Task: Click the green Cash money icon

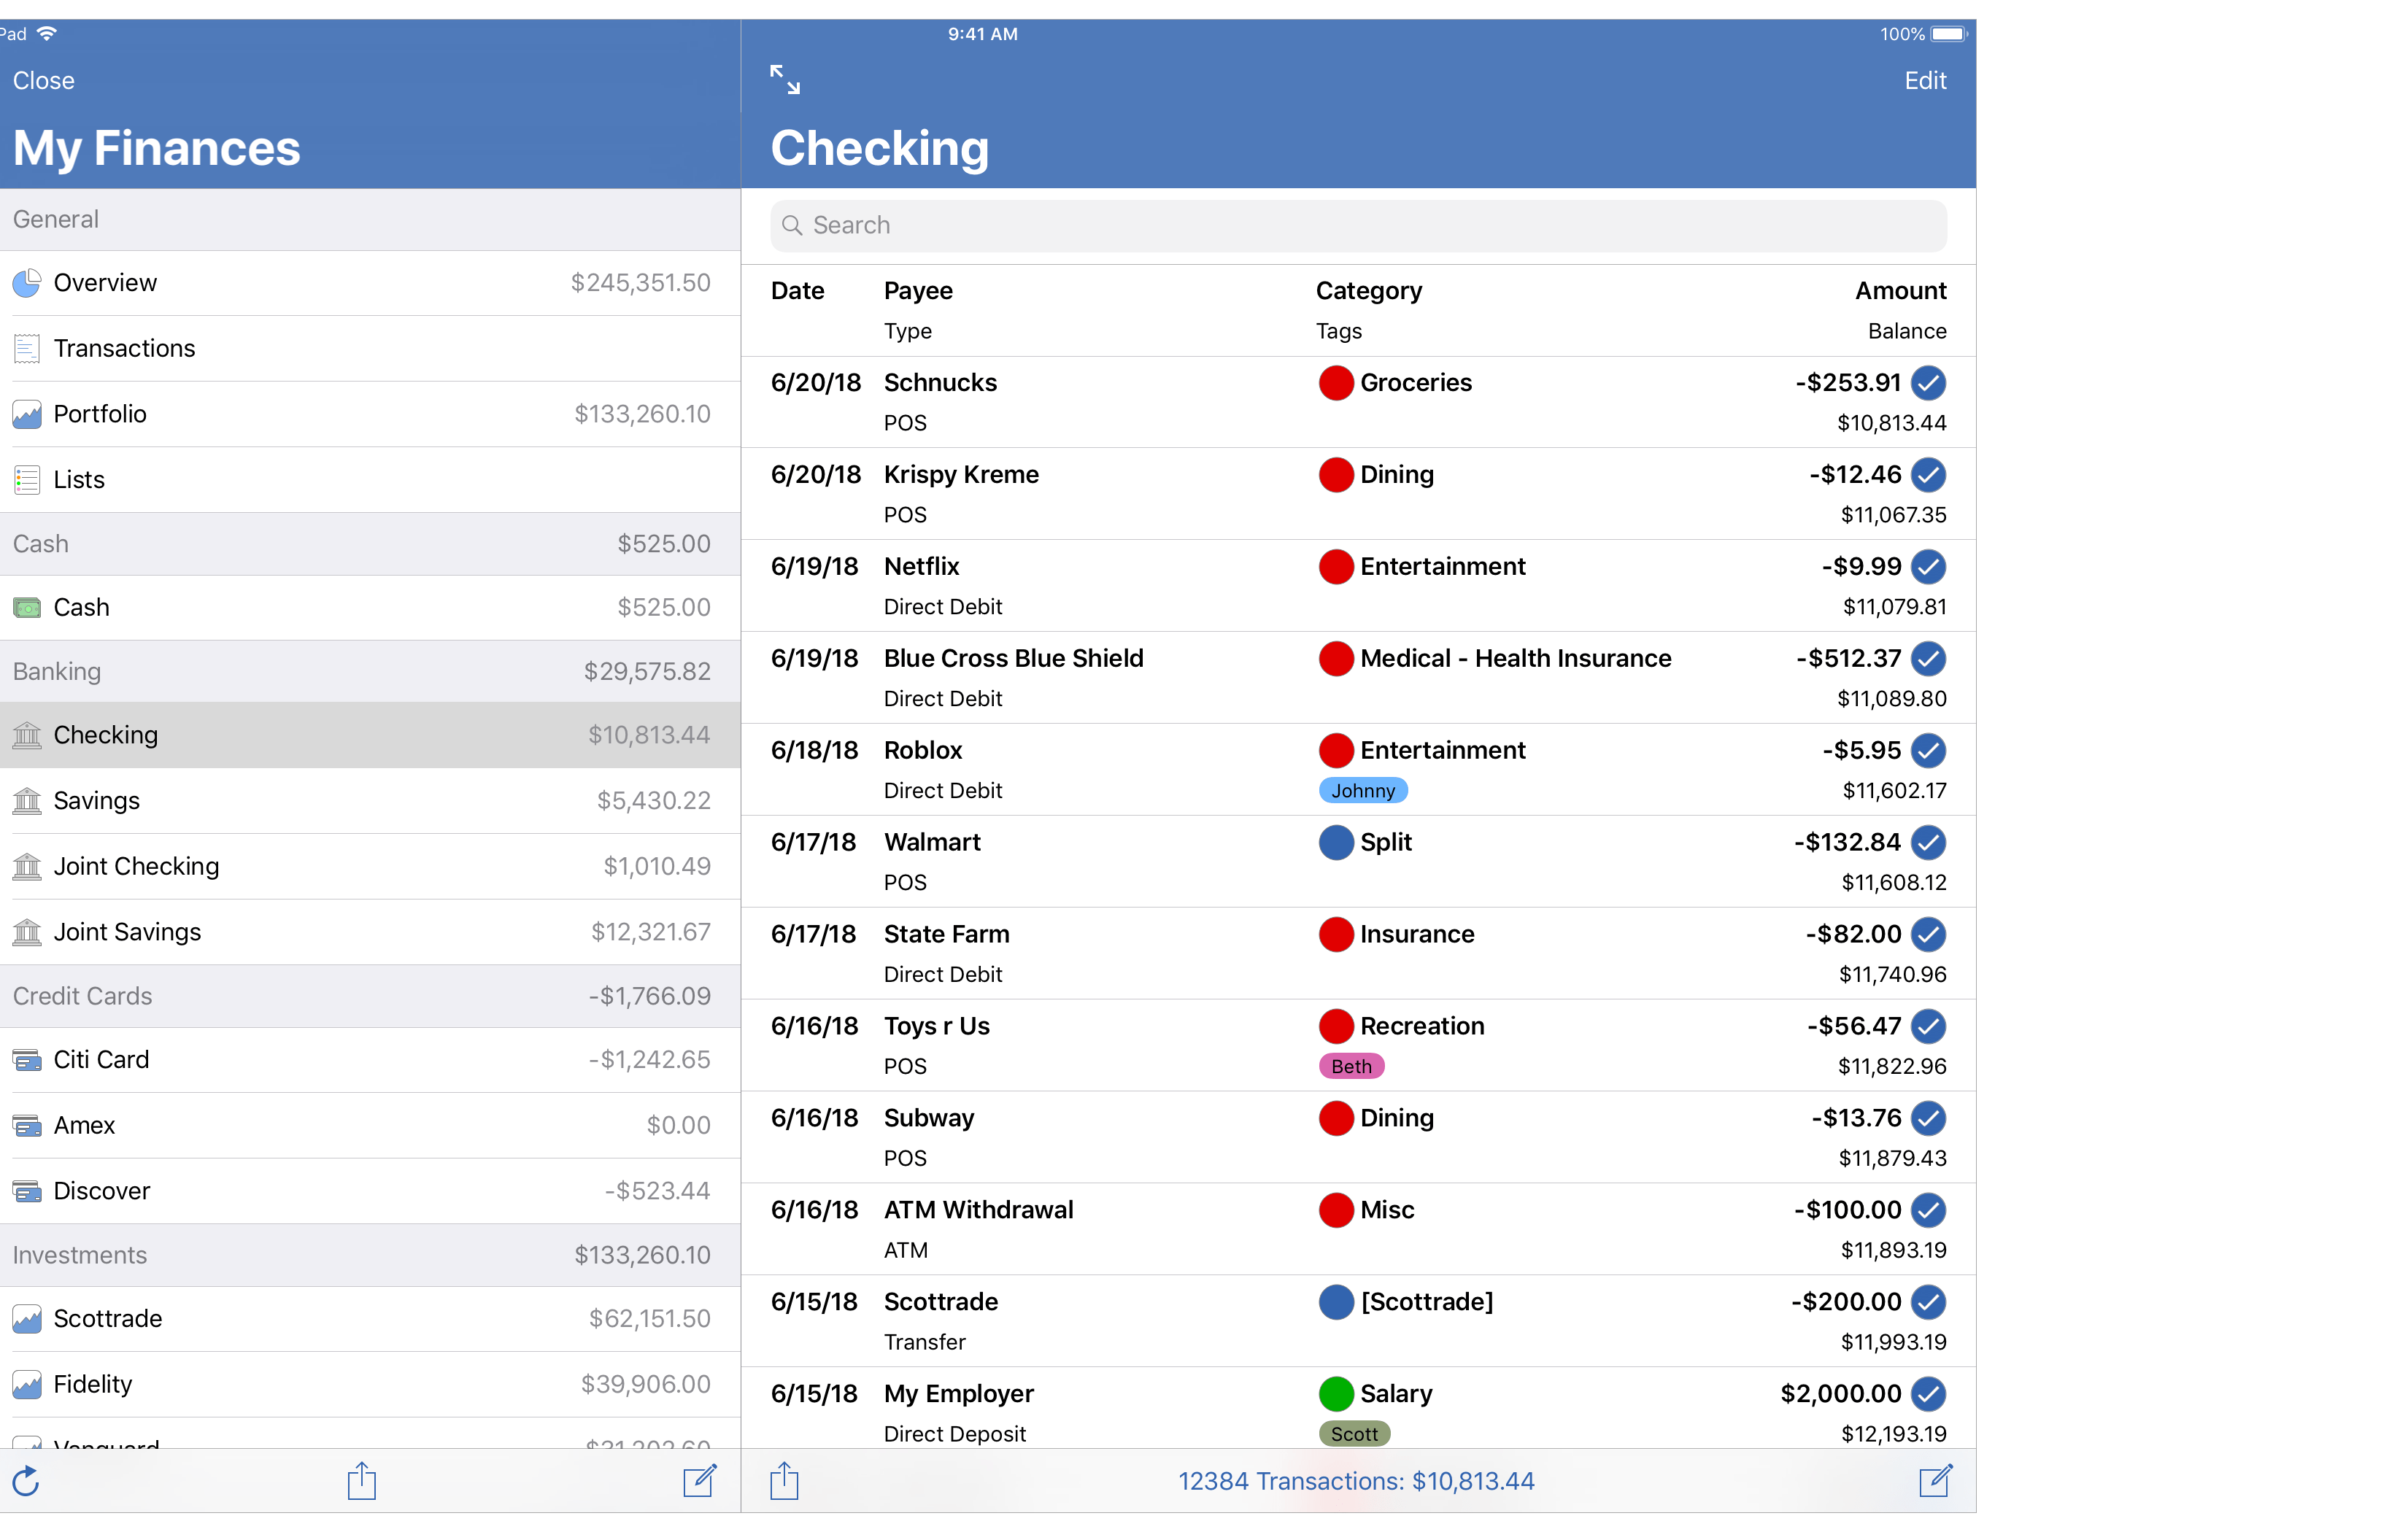Action: pyautogui.click(x=27, y=607)
